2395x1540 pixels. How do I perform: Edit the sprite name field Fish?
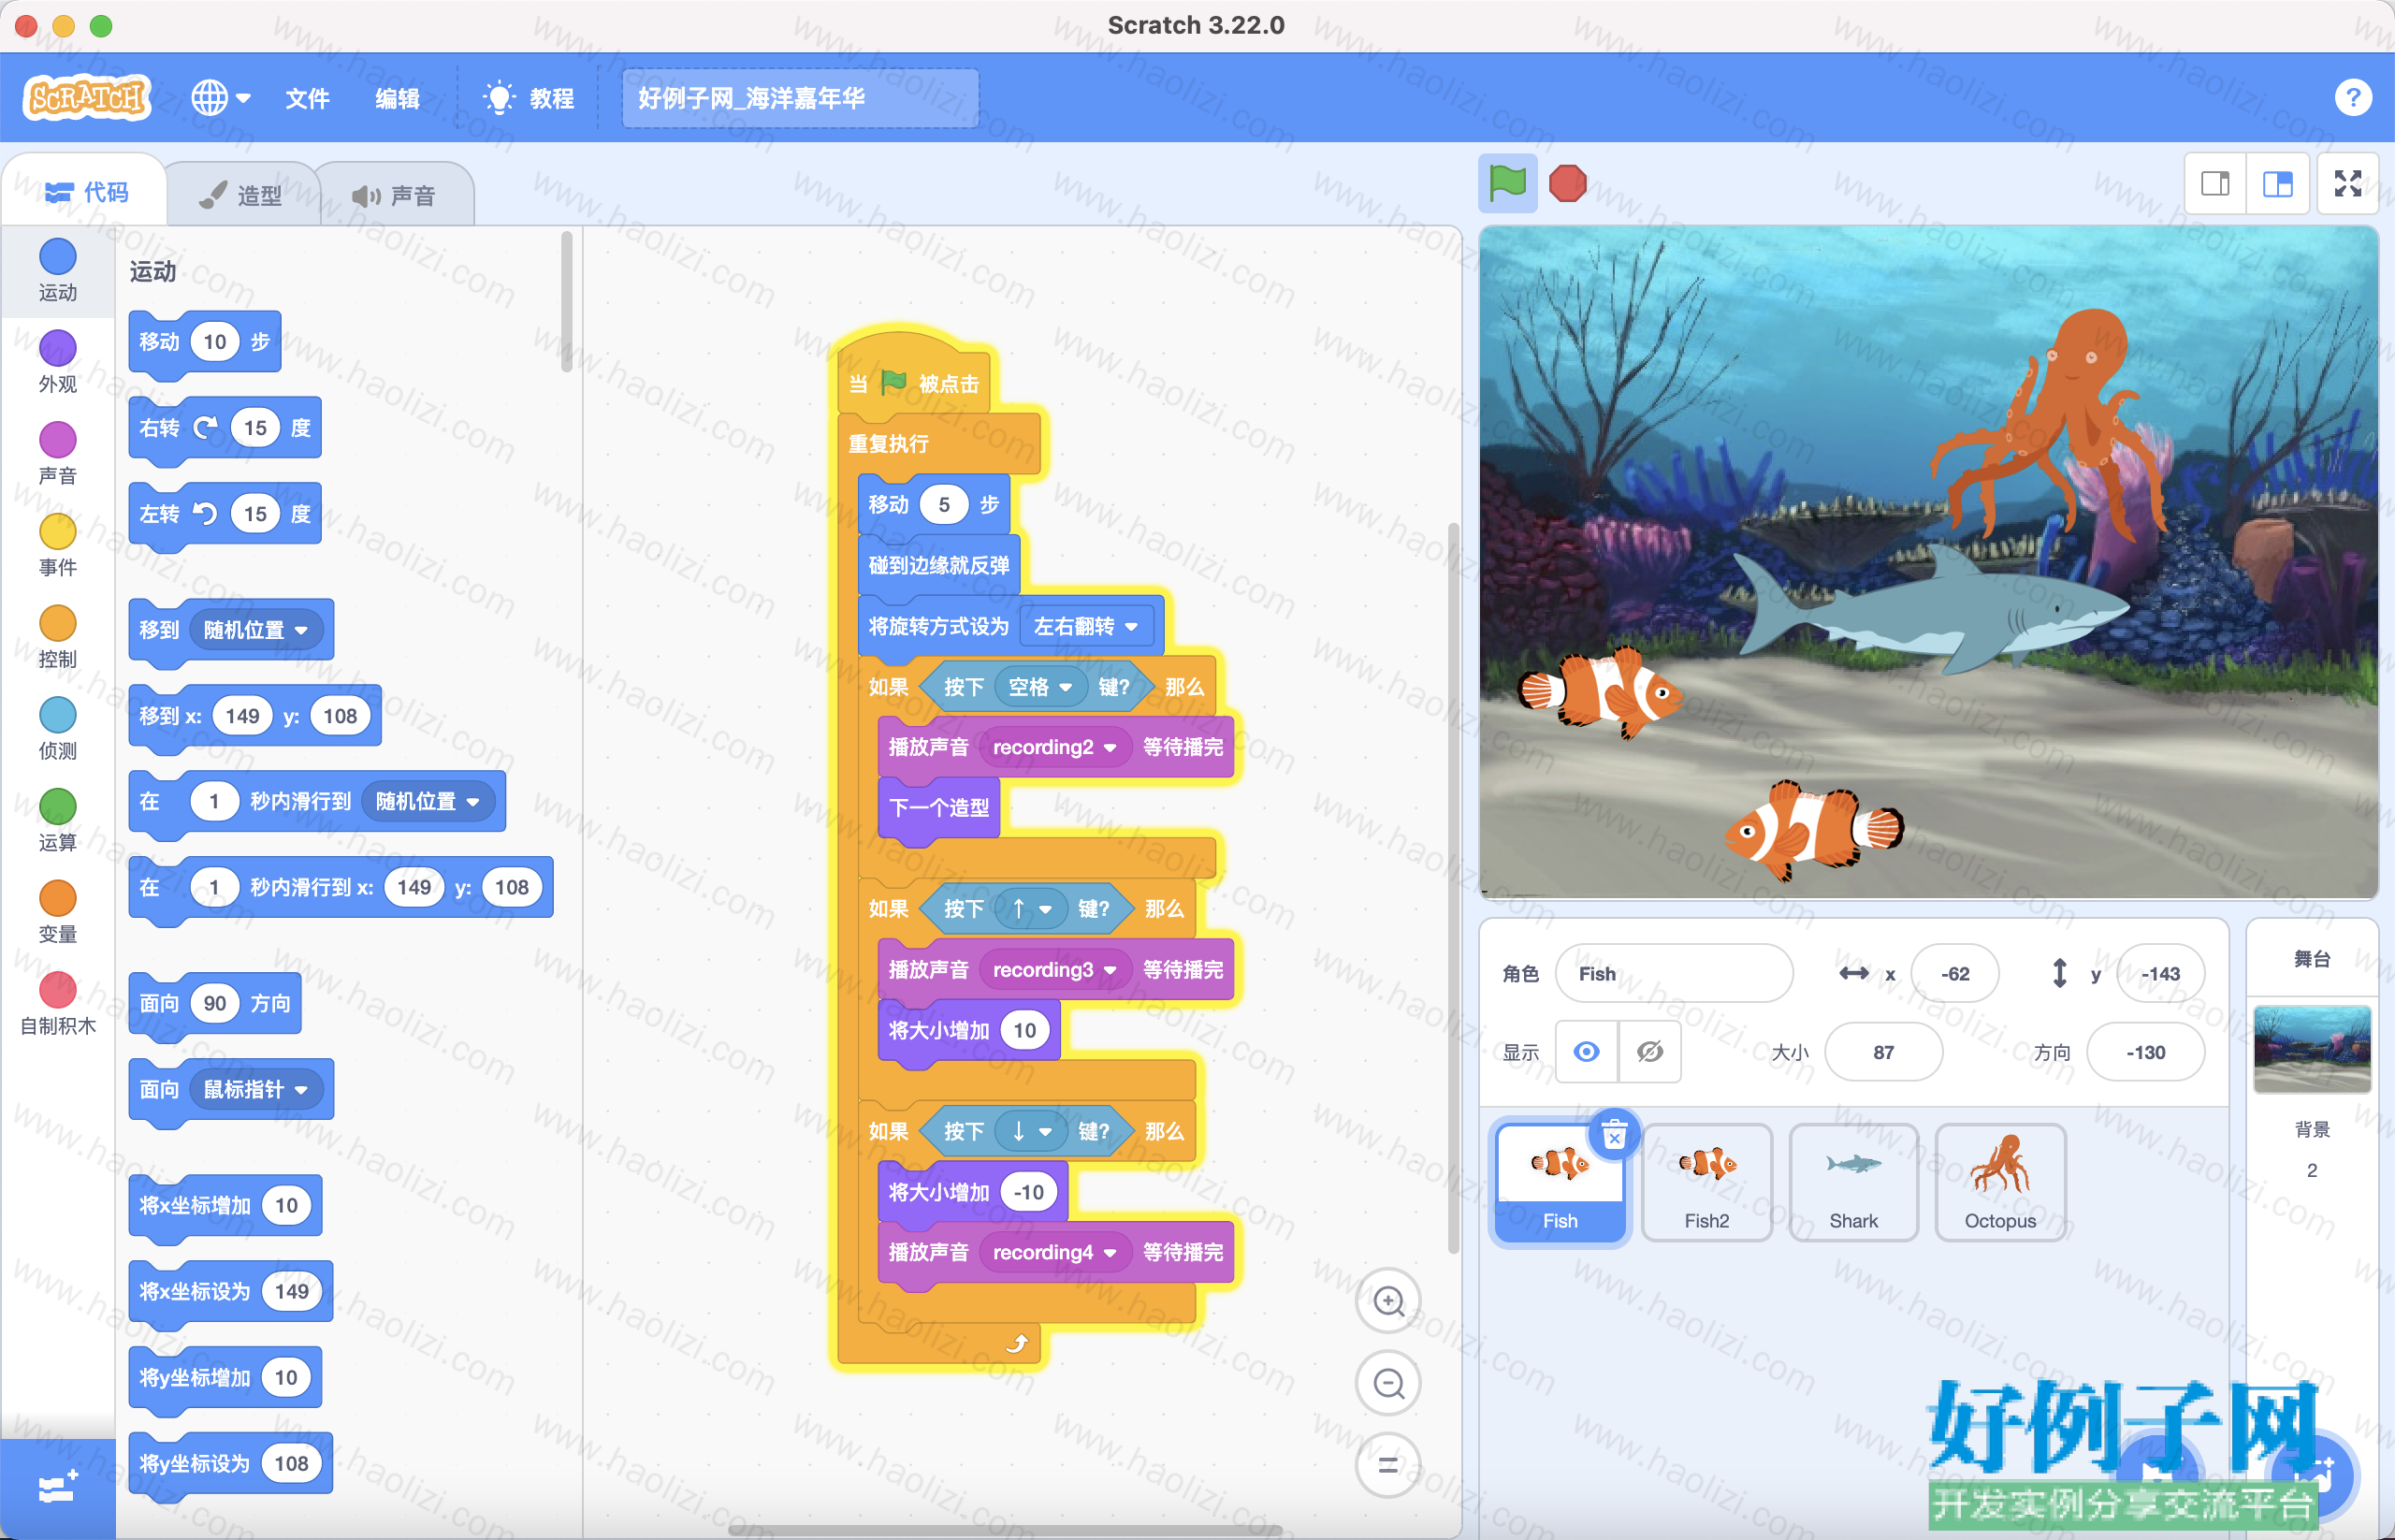point(1673,973)
